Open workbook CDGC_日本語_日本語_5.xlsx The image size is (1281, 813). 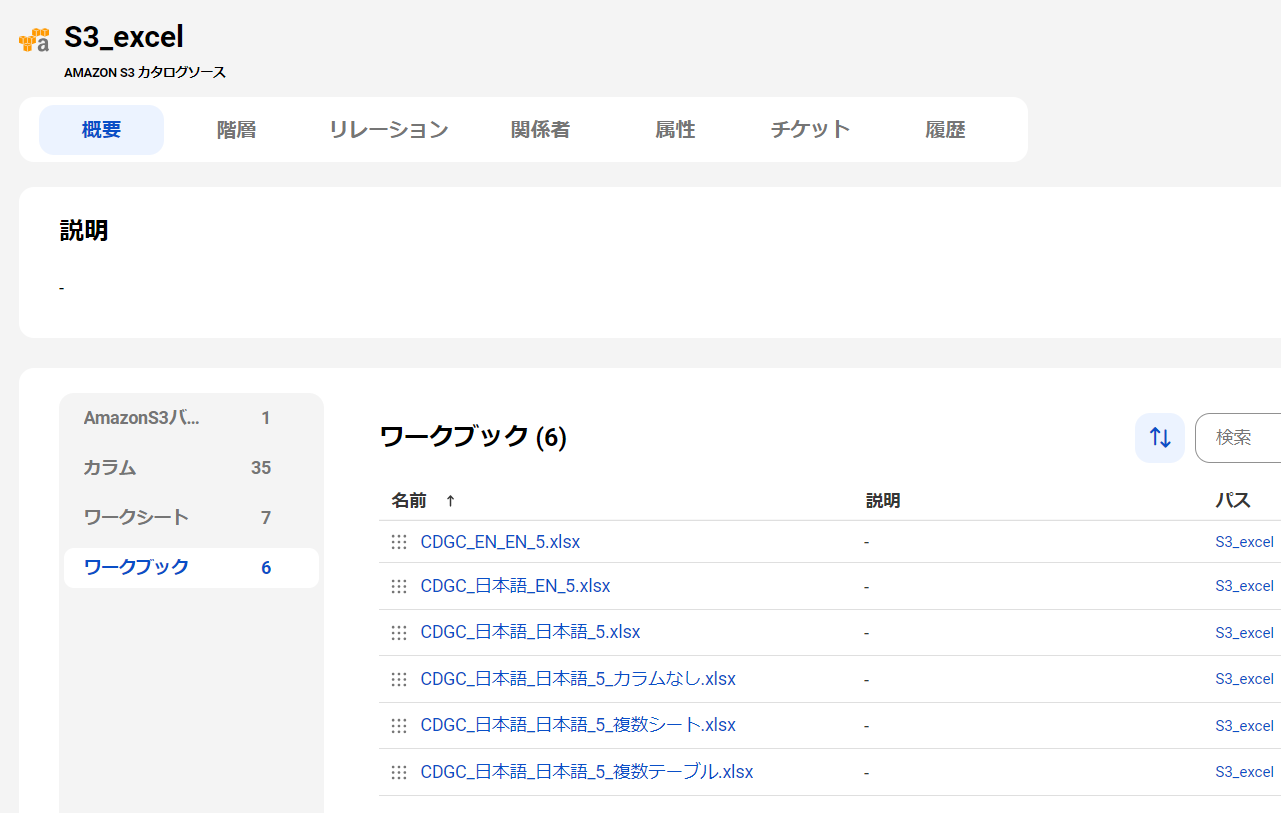pos(530,632)
